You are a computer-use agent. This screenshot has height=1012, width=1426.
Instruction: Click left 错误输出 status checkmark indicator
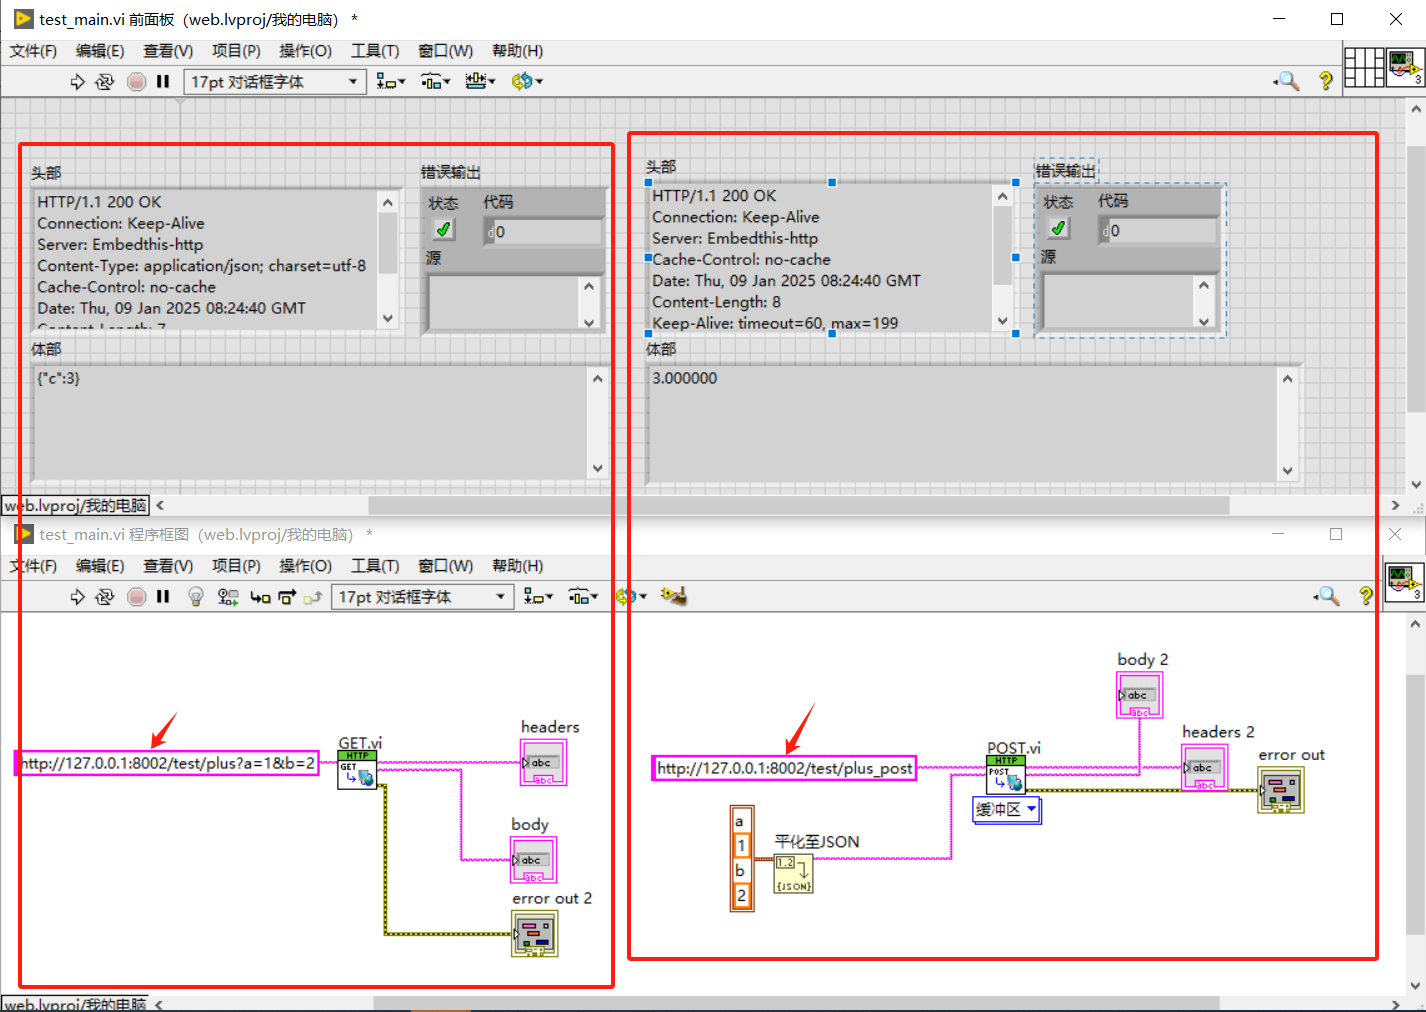[443, 230]
